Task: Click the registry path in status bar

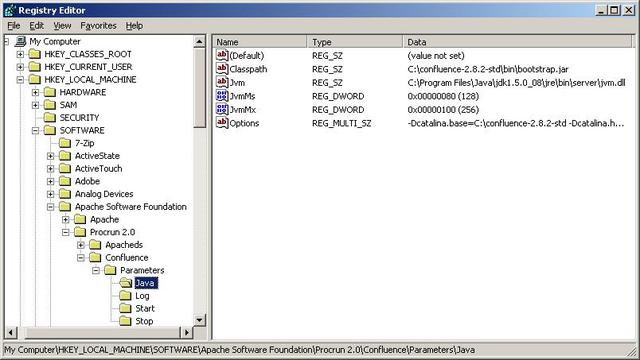Action: click(239, 350)
